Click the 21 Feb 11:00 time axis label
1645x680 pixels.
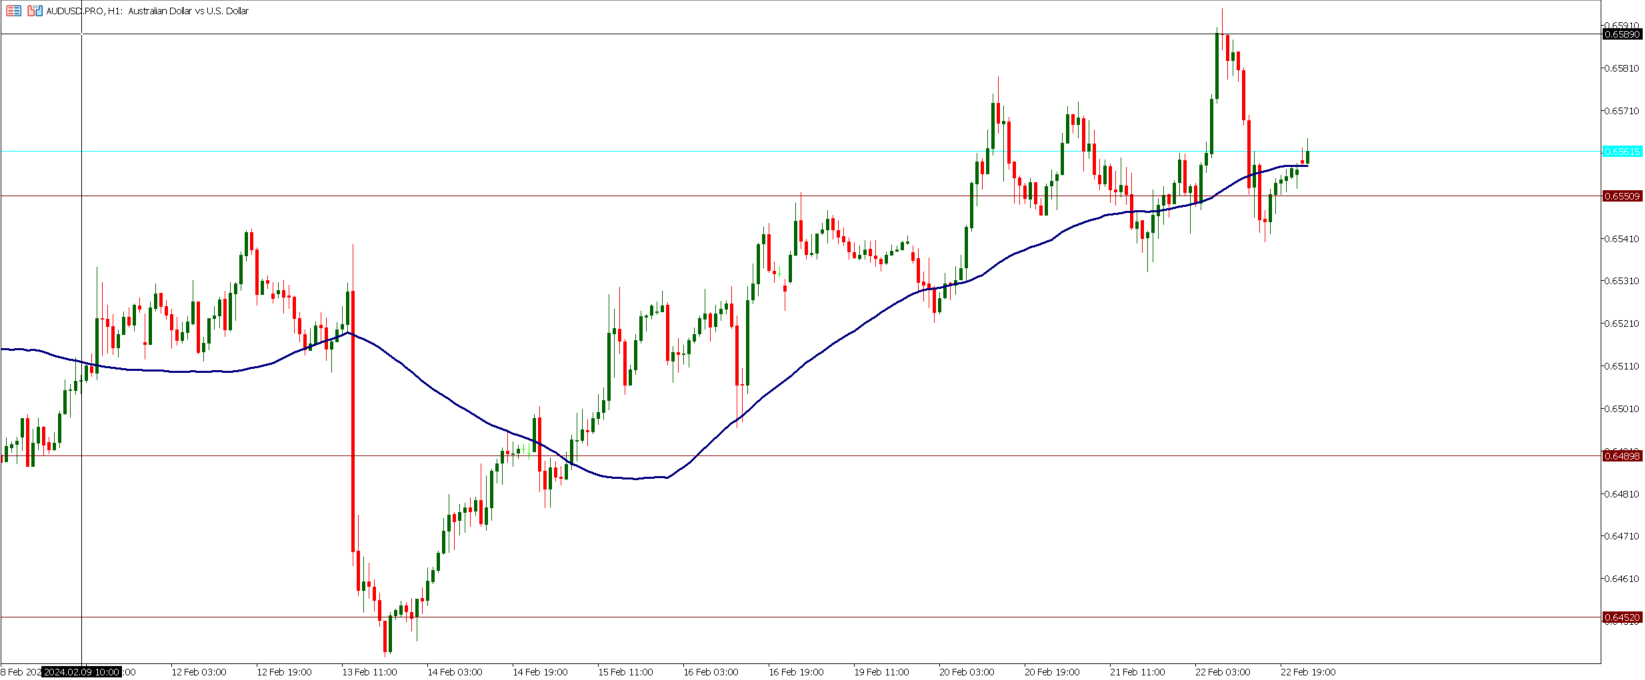(x=1137, y=672)
